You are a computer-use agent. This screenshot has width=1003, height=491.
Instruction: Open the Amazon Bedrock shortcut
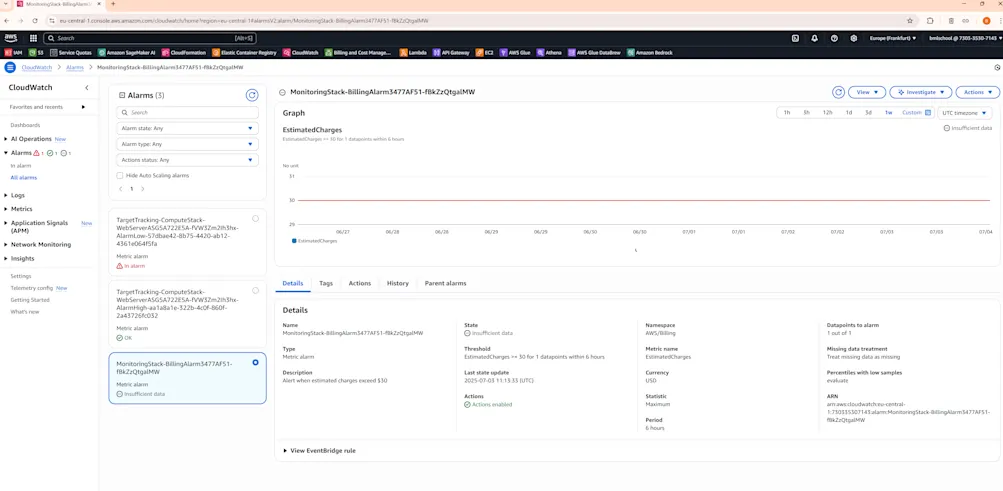[x=650, y=52]
